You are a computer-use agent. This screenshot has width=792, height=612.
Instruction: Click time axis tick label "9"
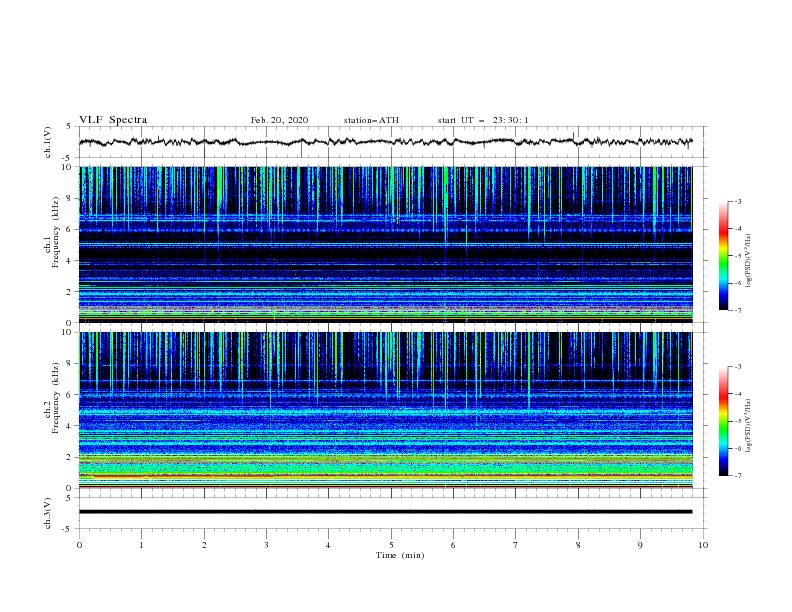coord(640,545)
